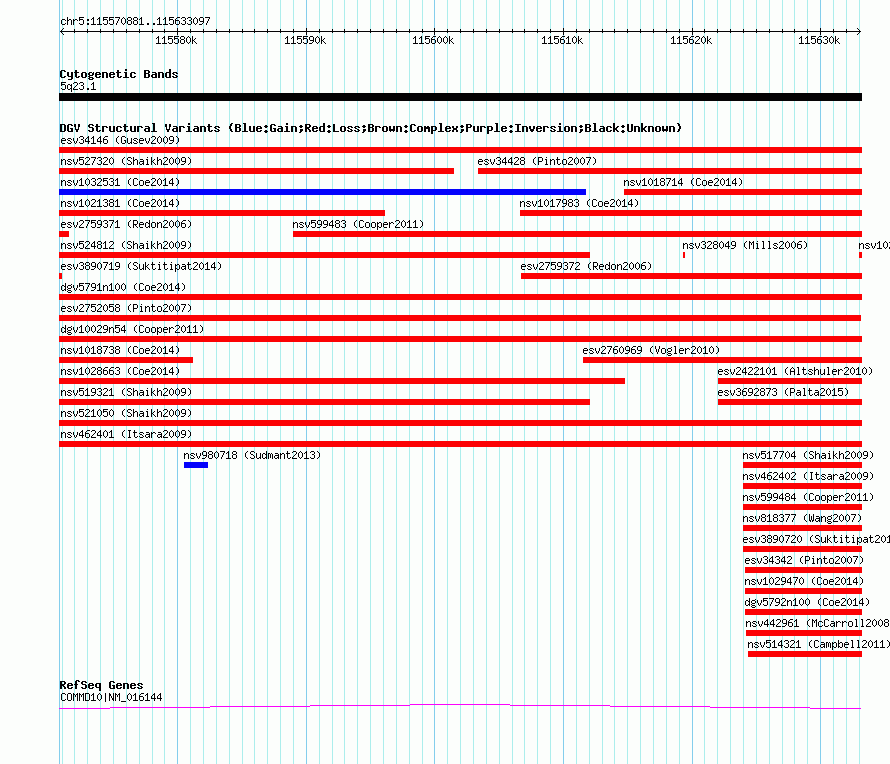Click the 115630k ruler tick label

click(819, 40)
